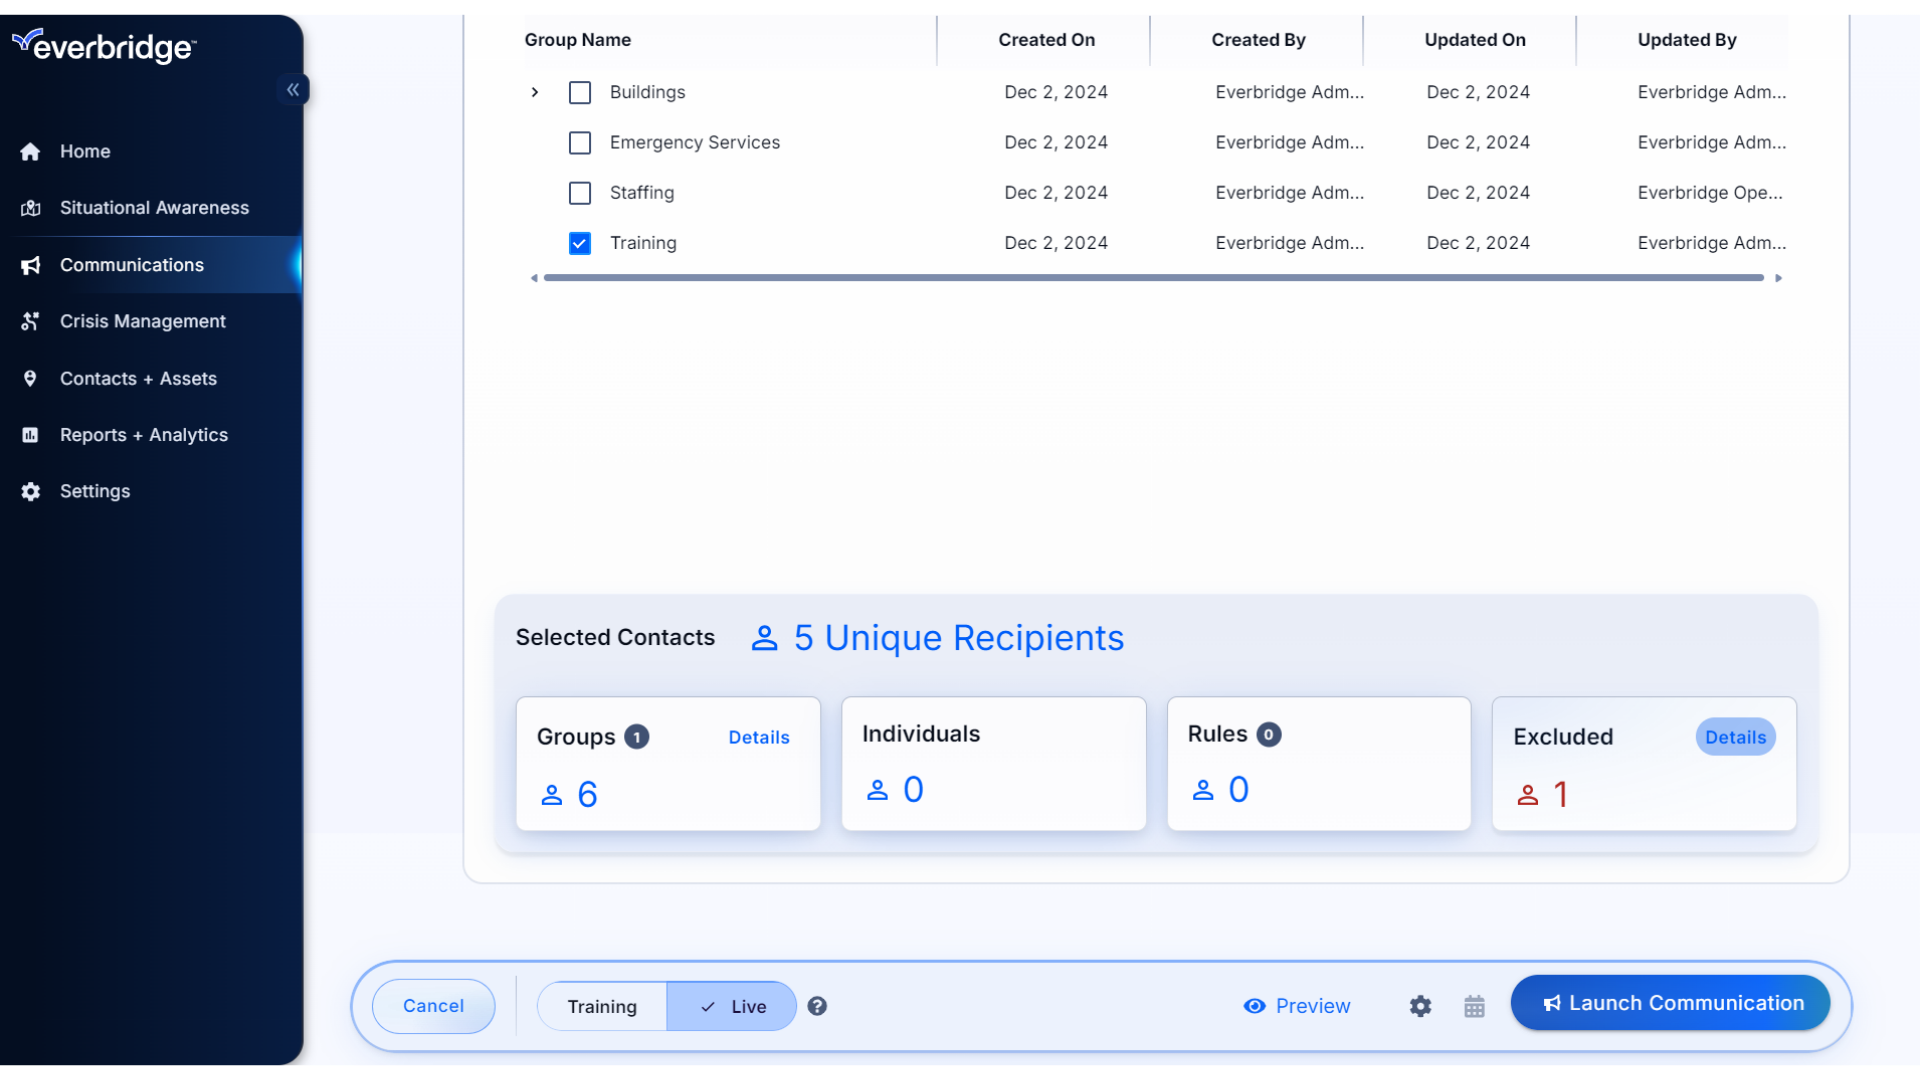
Task: Open the Communications section
Action: pyautogui.click(x=132, y=265)
